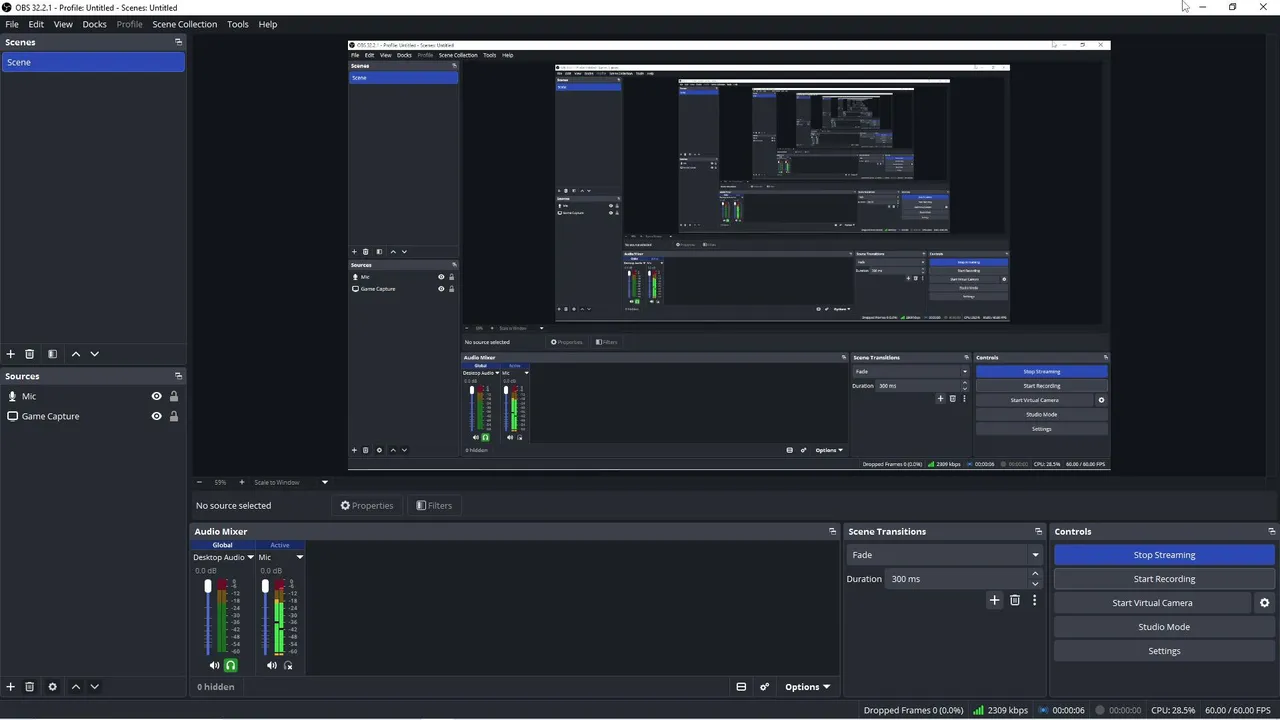Open the Edit menu
The width and height of the screenshot is (1280, 720).
click(36, 24)
